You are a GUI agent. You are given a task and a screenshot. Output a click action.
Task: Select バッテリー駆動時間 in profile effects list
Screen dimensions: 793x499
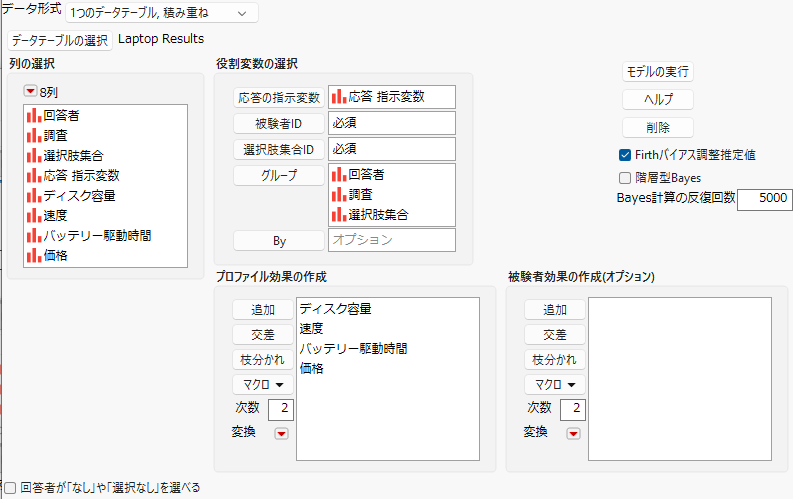pos(354,348)
